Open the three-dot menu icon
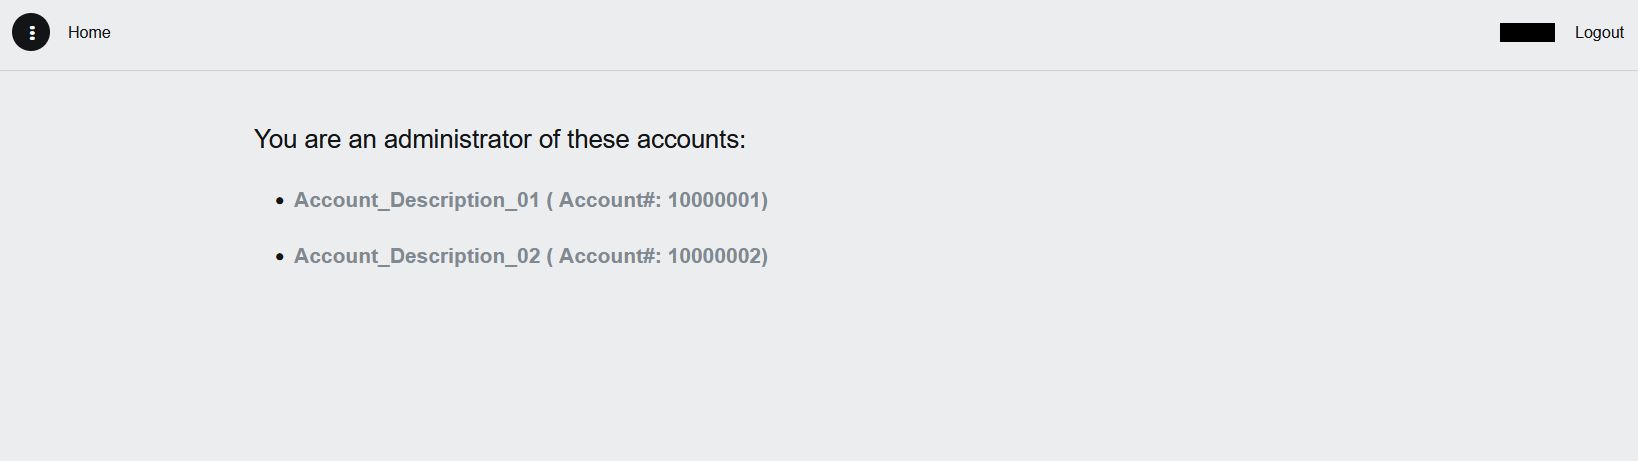The height and width of the screenshot is (461, 1638). click(31, 33)
